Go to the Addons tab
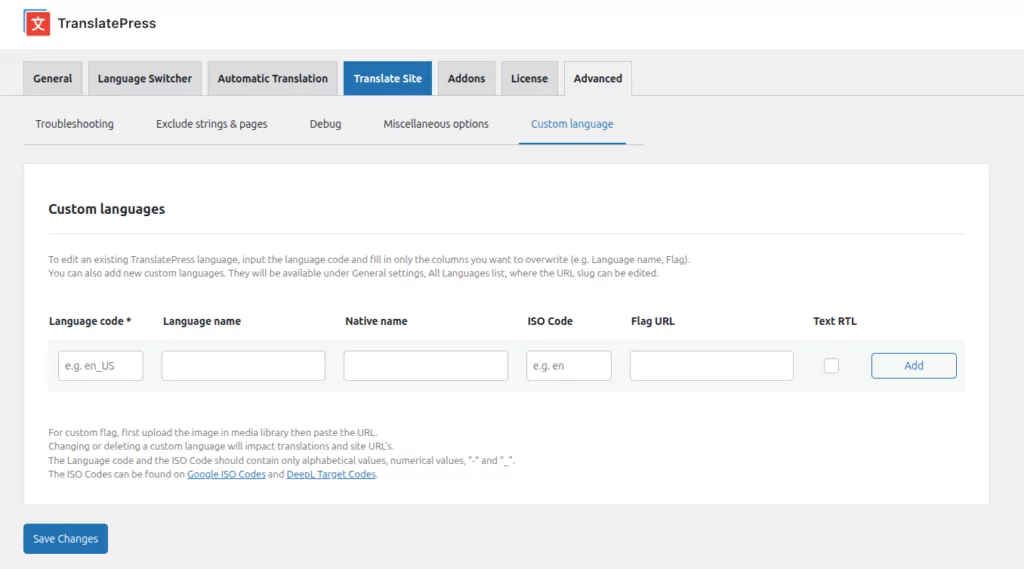This screenshot has height=569, width=1024. coord(466,78)
